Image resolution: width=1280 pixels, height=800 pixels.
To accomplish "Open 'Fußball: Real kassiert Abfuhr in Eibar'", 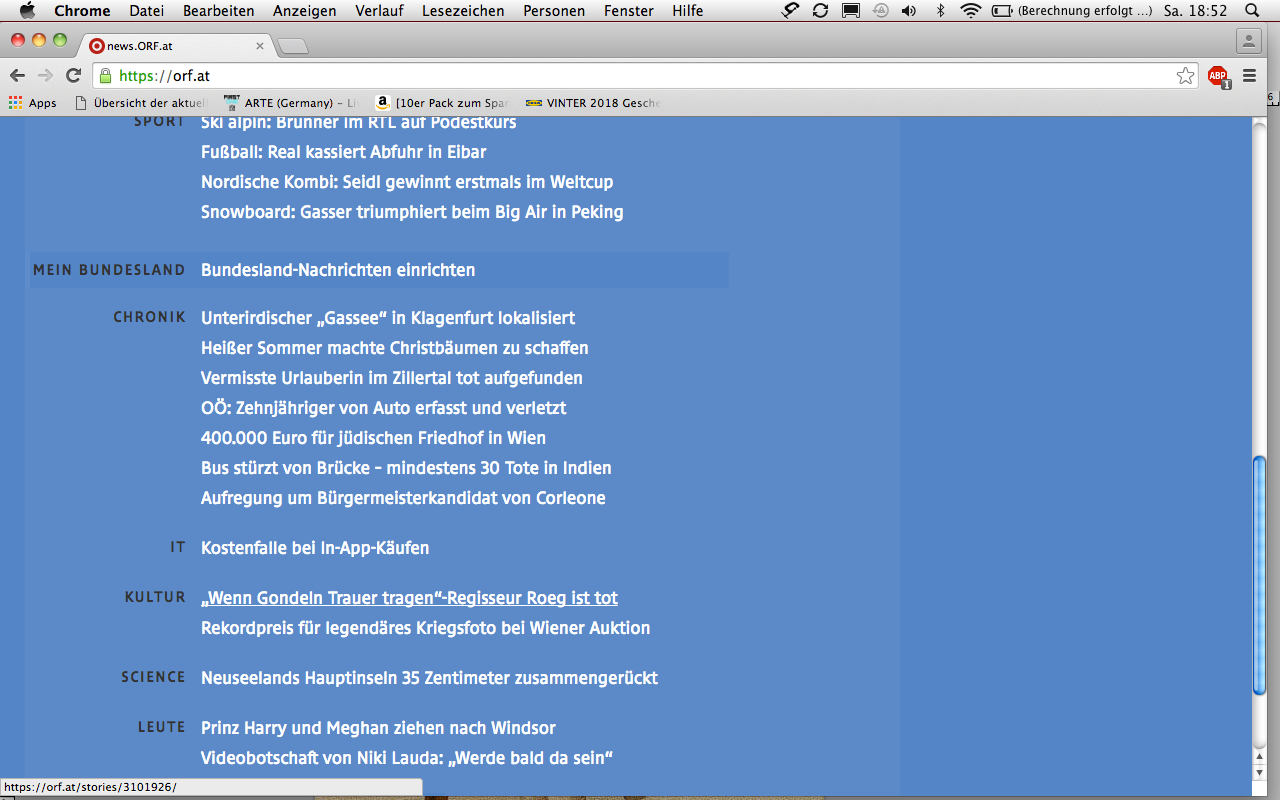I will pos(344,152).
